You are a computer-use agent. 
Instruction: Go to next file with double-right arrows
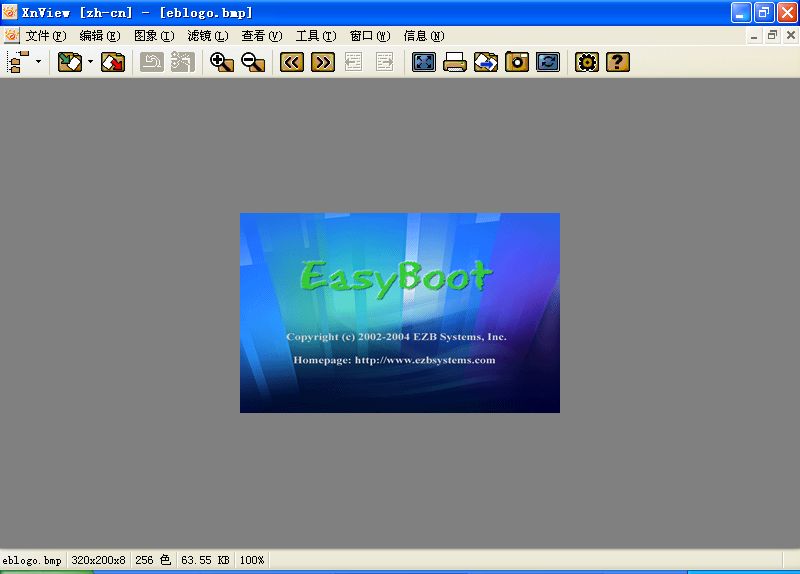(x=323, y=62)
